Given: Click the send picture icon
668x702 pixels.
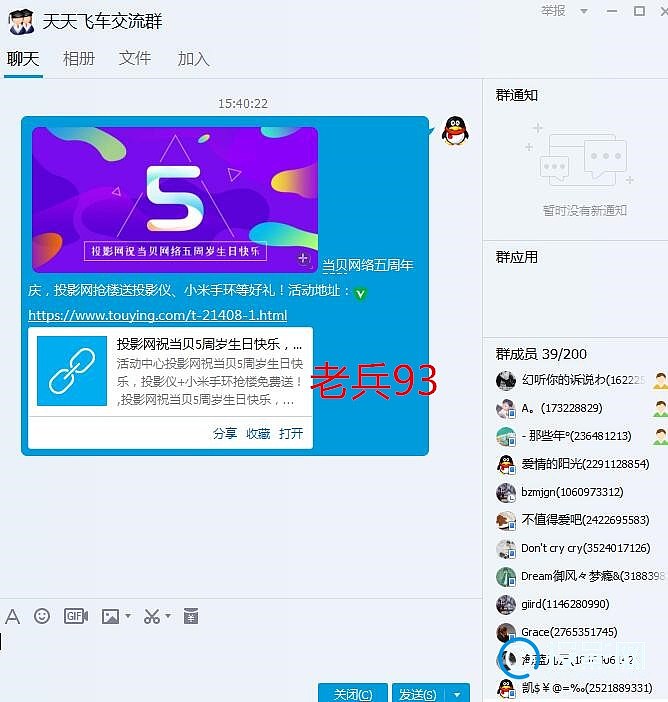Looking at the screenshot, I should pyautogui.click(x=110, y=616).
